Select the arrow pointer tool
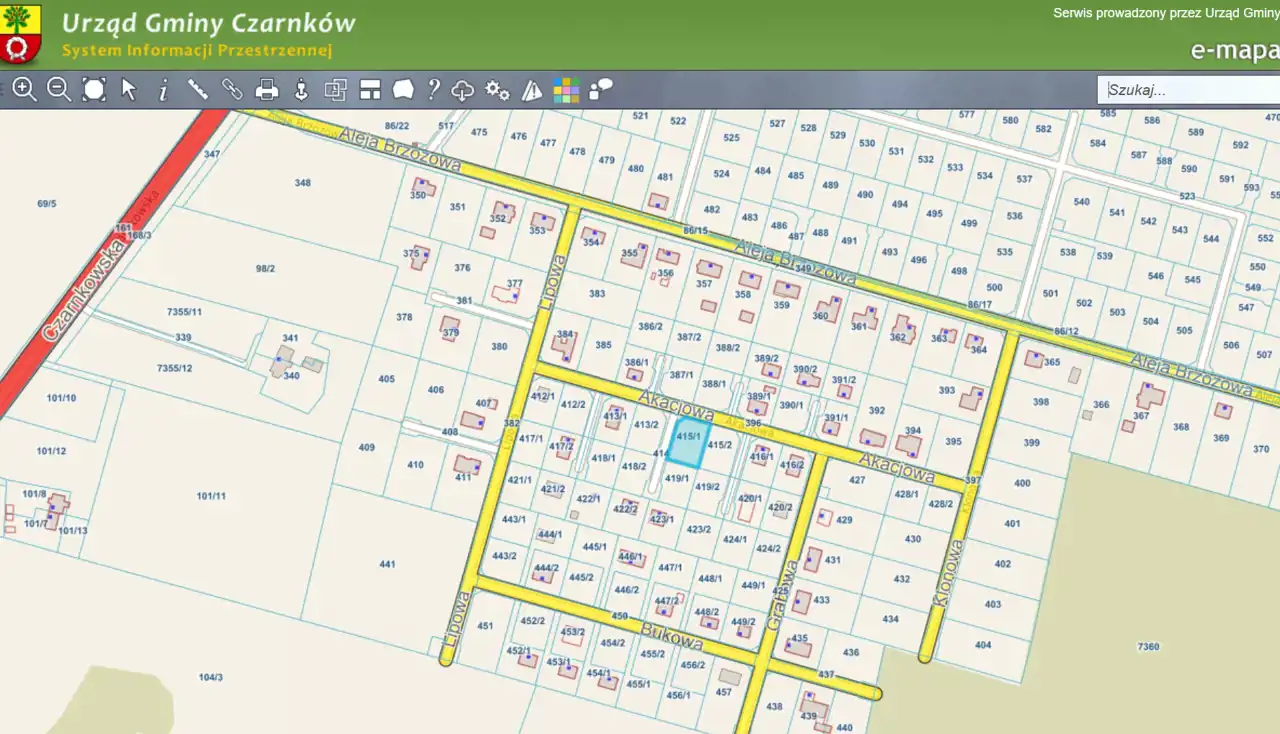Image resolution: width=1280 pixels, height=734 pixels. 129,90
